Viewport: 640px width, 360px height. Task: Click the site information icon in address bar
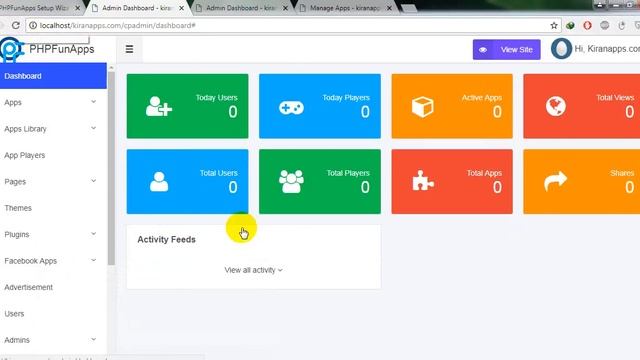click(x=33, y=25)
